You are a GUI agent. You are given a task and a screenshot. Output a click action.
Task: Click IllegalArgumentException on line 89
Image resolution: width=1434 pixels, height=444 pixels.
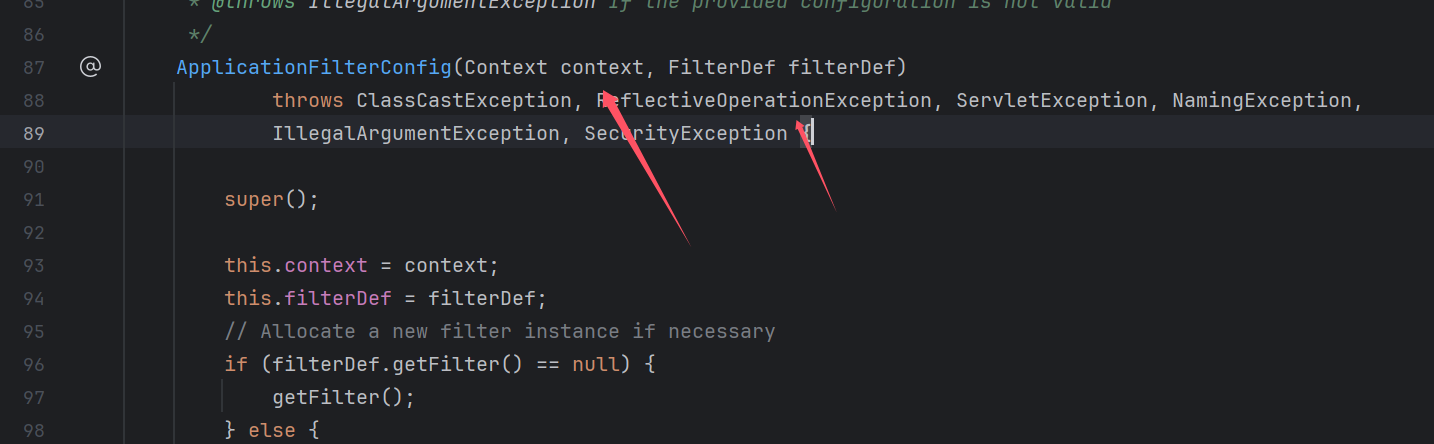coord(416,133)
